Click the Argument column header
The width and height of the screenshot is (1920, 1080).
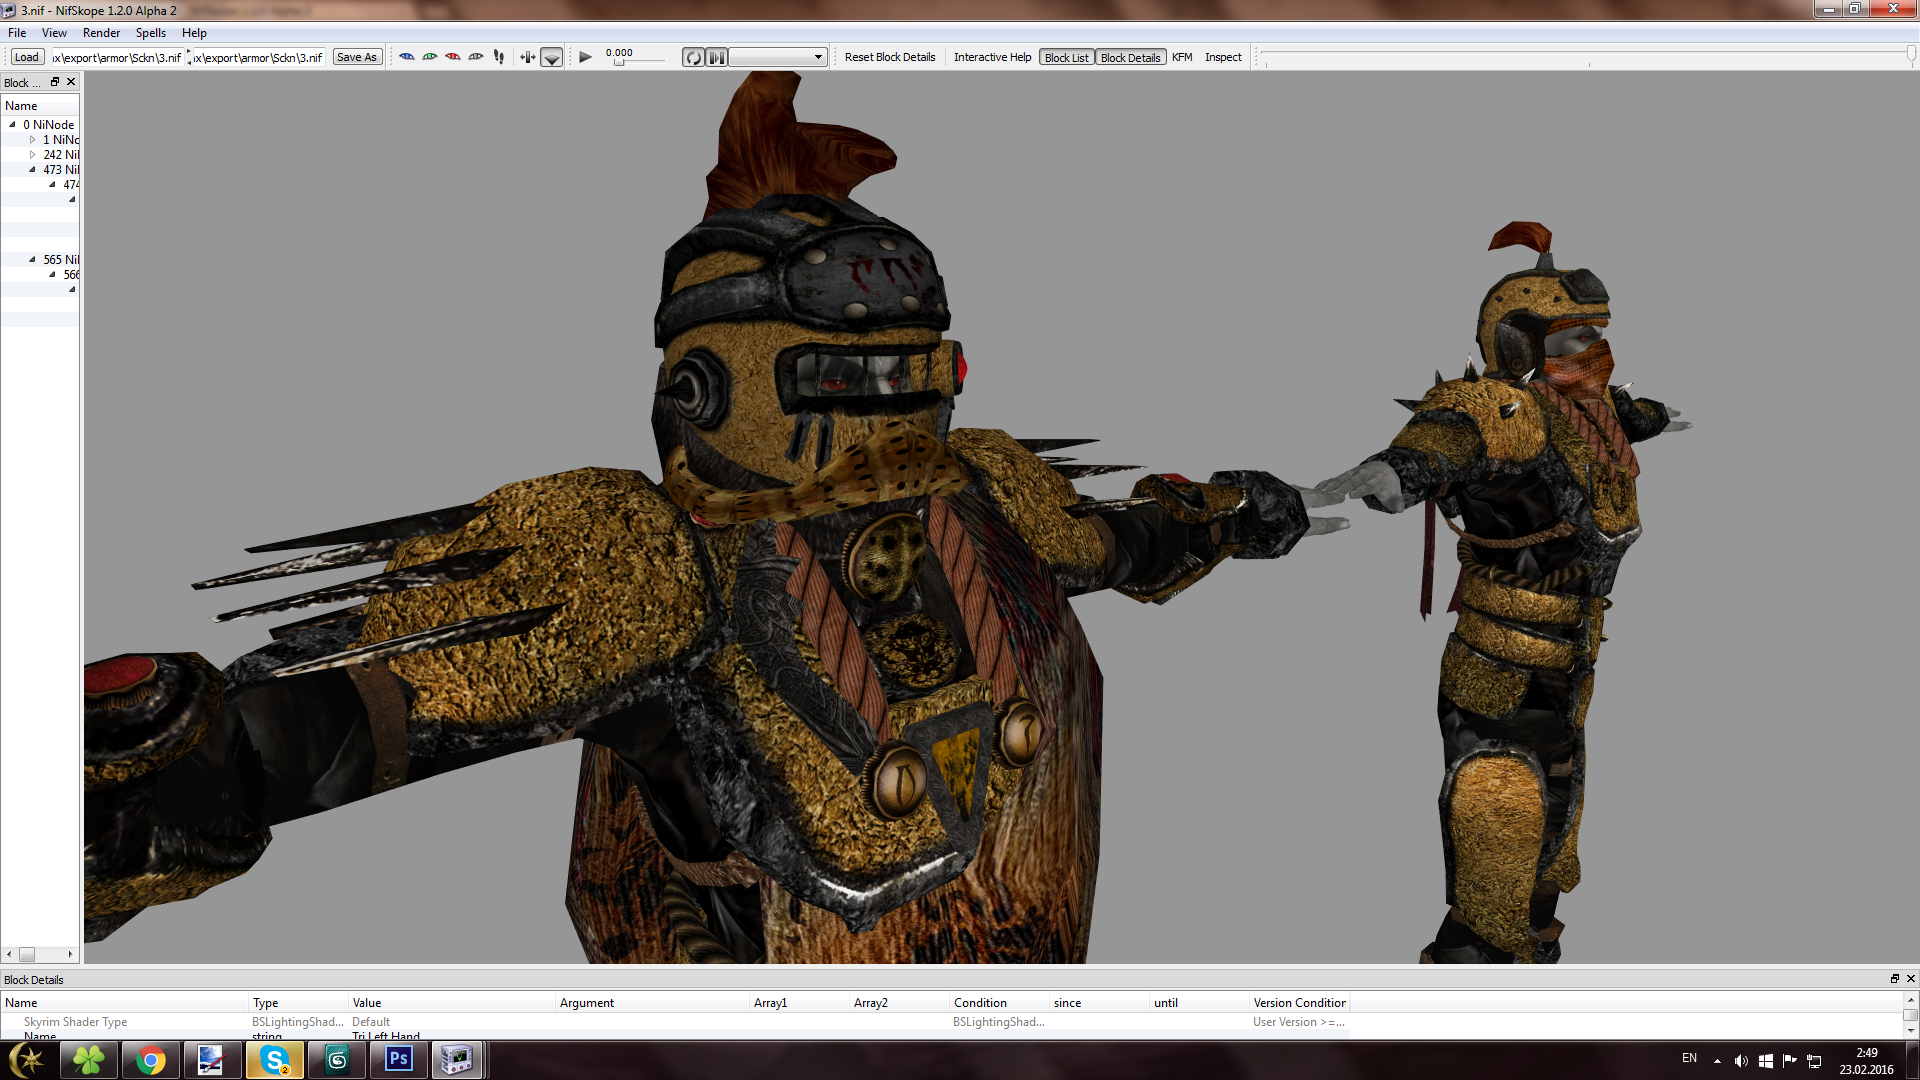(652, 1003)
